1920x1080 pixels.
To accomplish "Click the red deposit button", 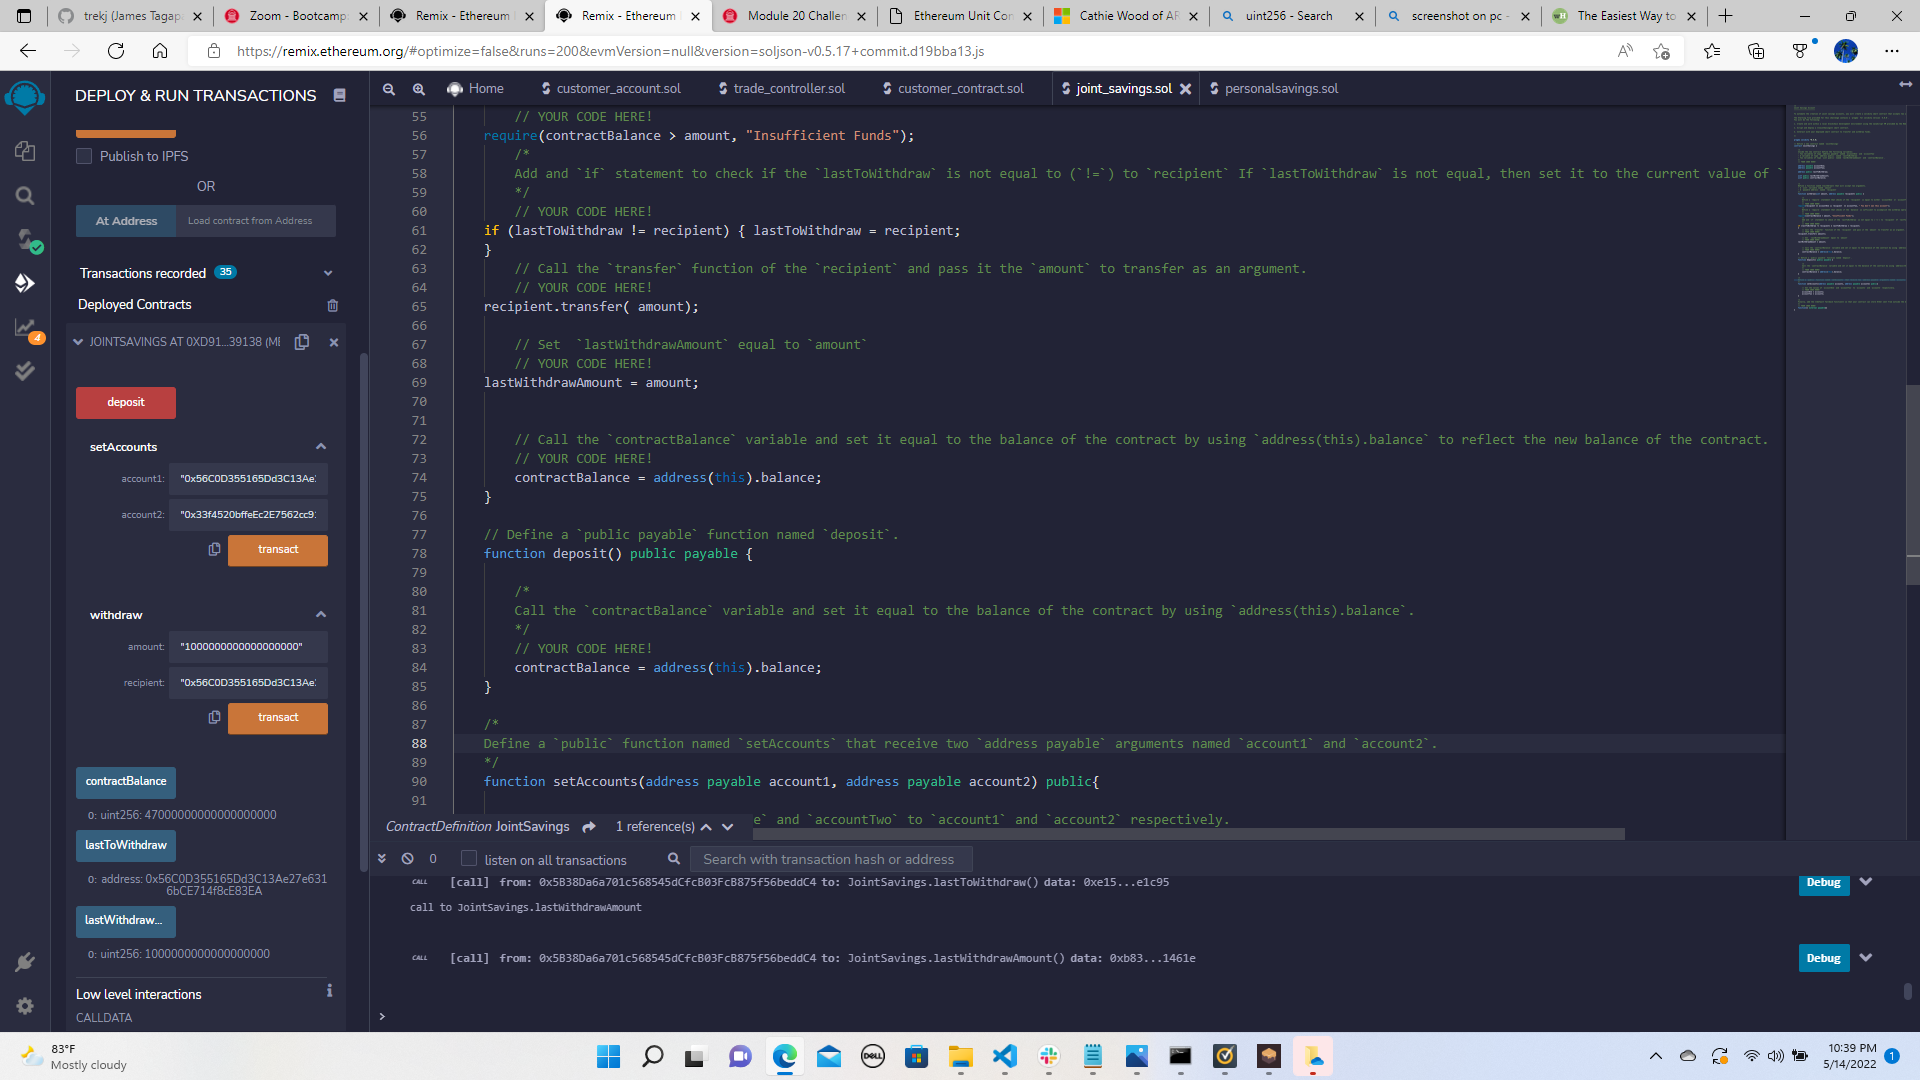I will [x=126, y=403].
